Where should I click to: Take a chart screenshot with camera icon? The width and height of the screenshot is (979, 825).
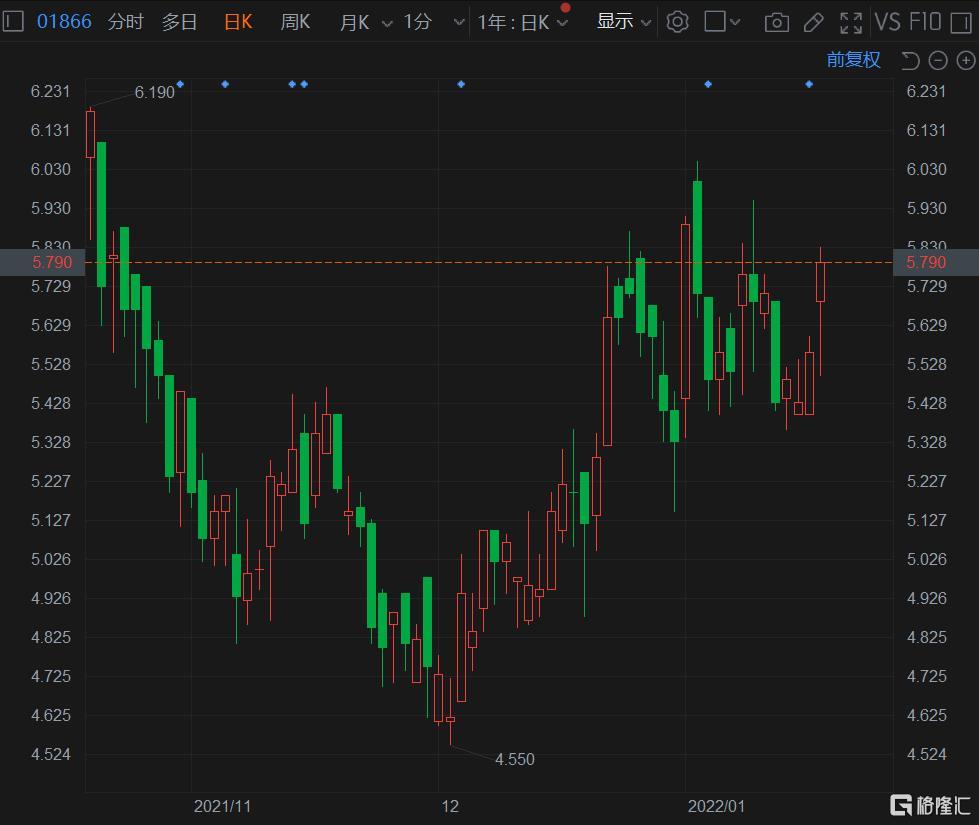pos(776,21)
